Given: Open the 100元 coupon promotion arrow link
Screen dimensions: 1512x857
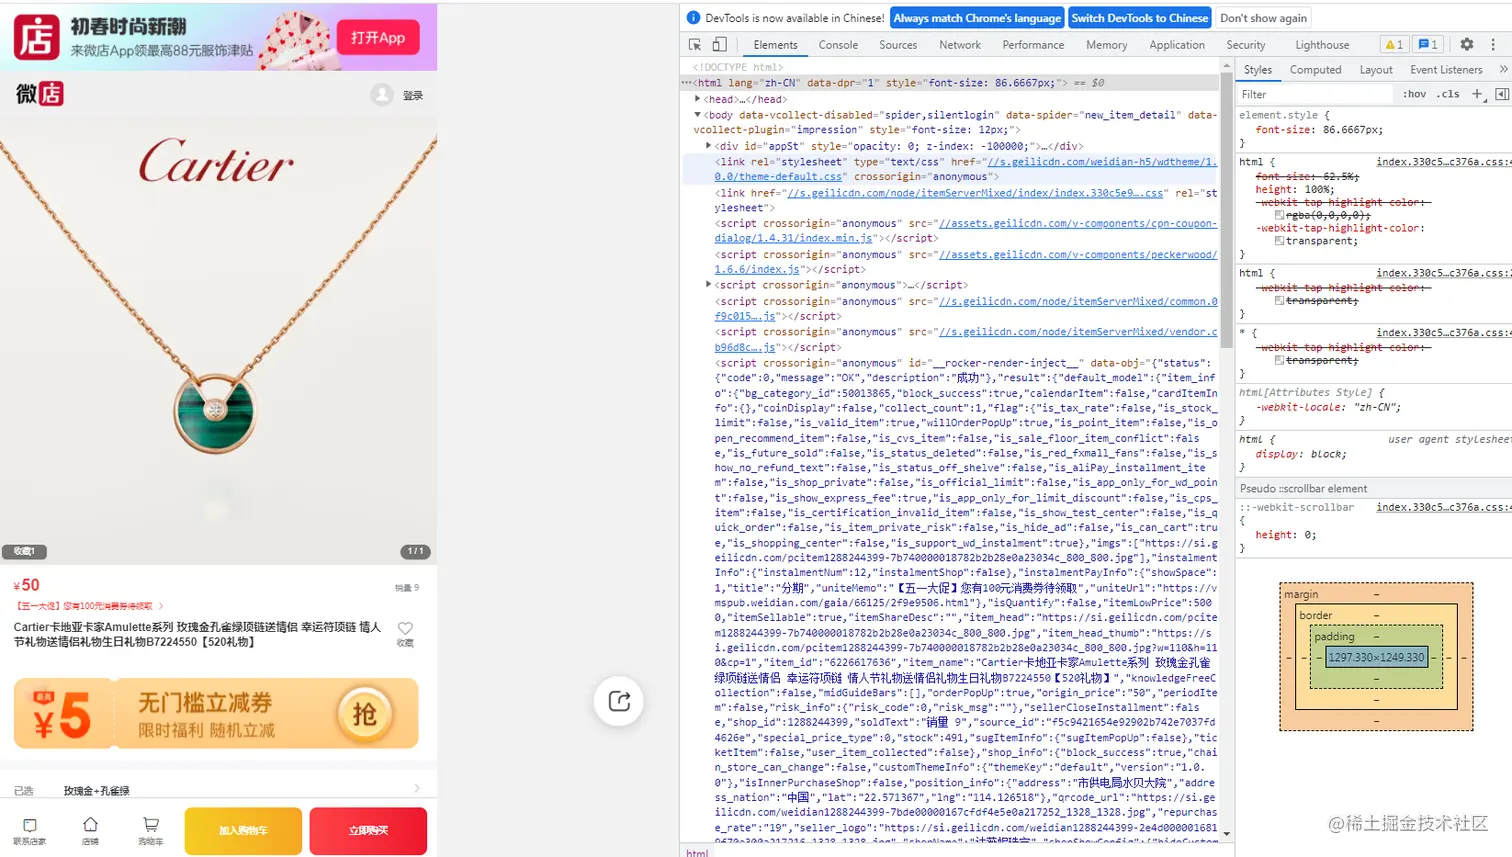Looking at the screenshot, I should (x=160, y=606).
